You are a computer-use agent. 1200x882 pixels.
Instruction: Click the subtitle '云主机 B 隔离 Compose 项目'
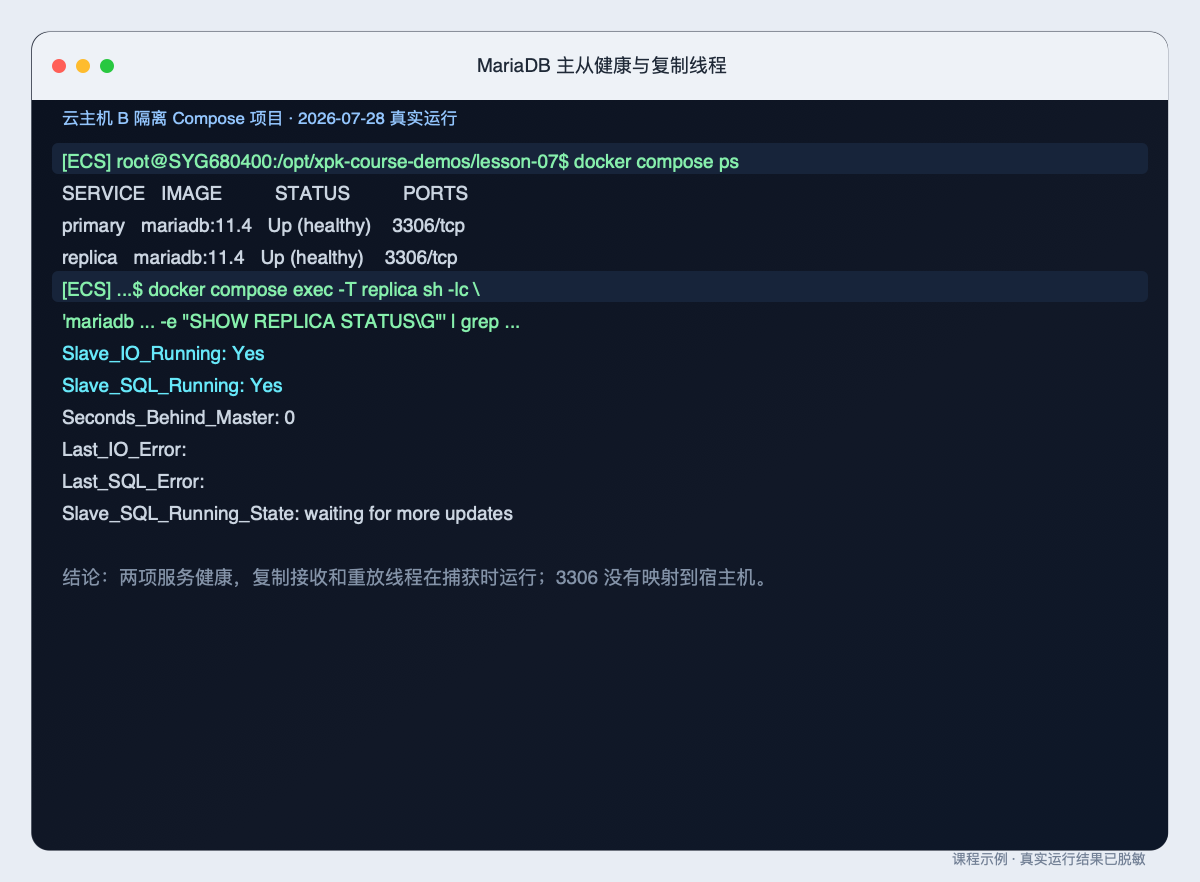pyautogui.click(x=173, y=118)
